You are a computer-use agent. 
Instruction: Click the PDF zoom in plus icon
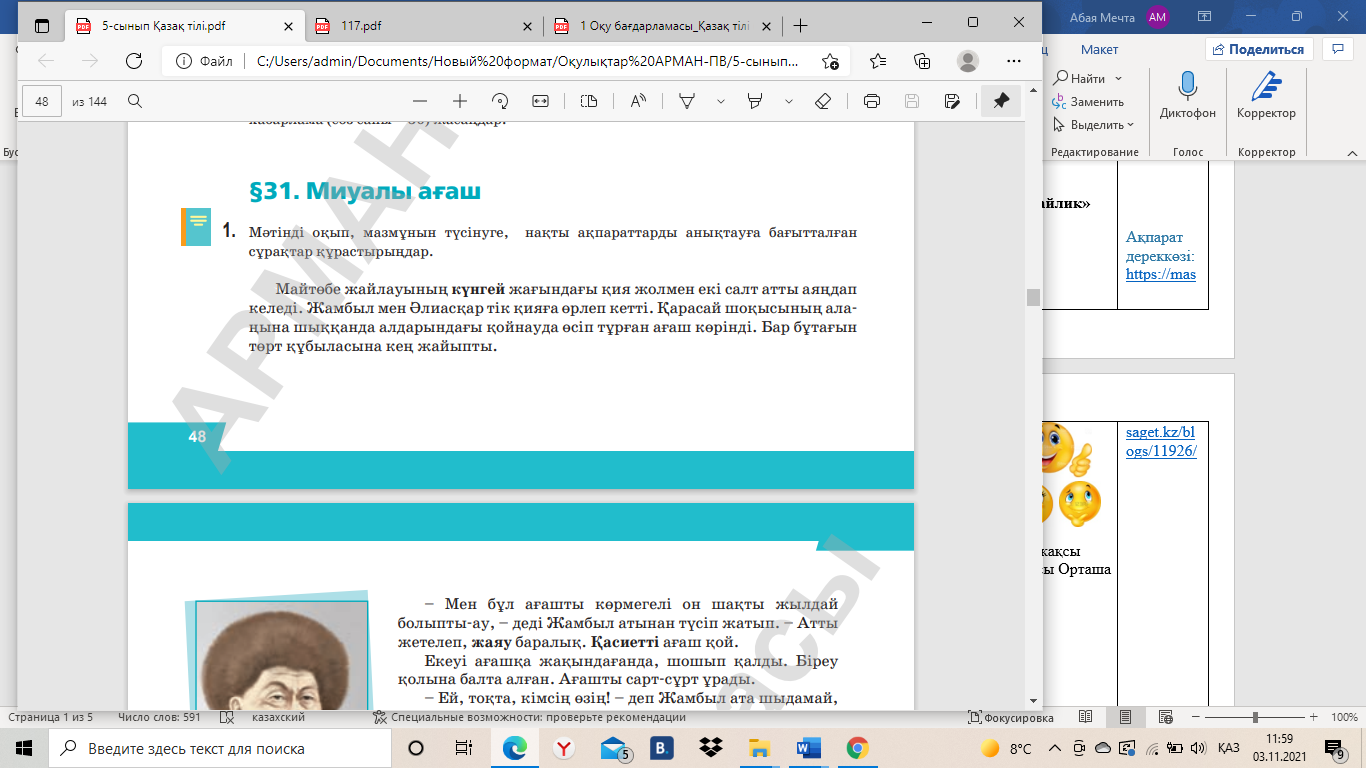(460, 101)
